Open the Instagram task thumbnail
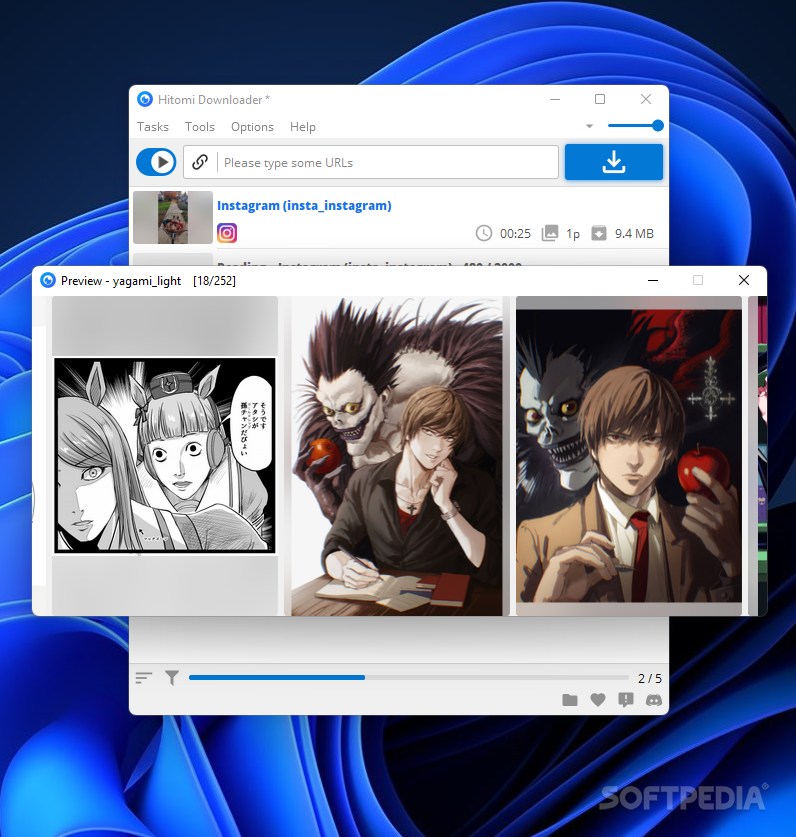Image resolution: width=796 pixels, height=837 pixels. (x=173, y=217)
